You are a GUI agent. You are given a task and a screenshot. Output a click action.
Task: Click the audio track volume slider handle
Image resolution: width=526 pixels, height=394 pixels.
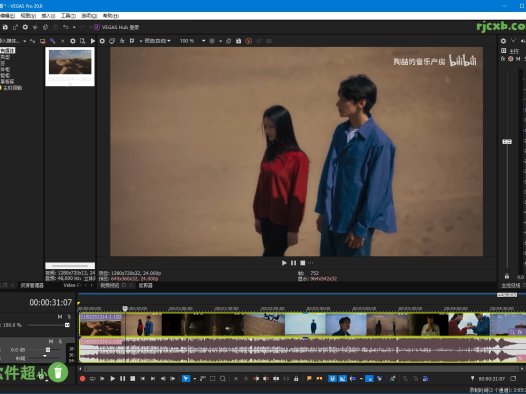coord(48,350)
